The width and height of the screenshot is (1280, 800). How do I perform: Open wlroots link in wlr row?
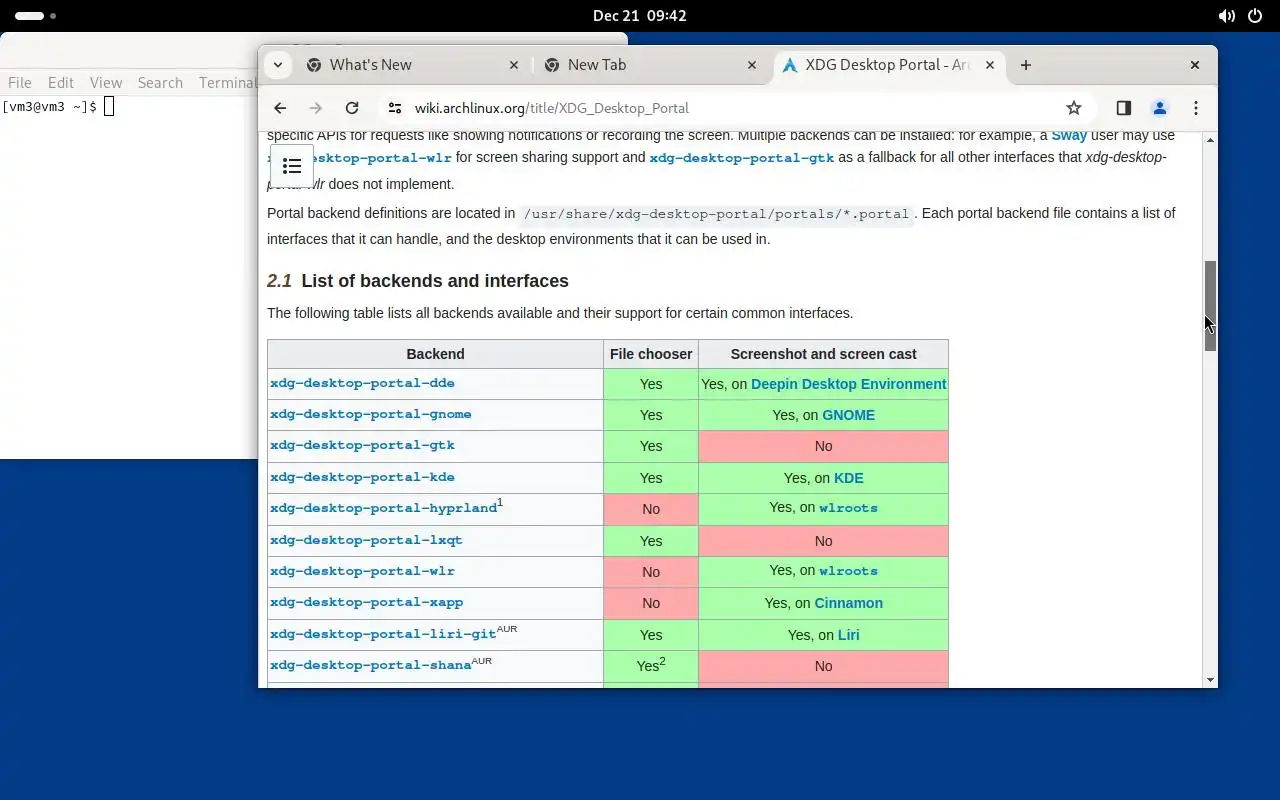tap(848, 571)
